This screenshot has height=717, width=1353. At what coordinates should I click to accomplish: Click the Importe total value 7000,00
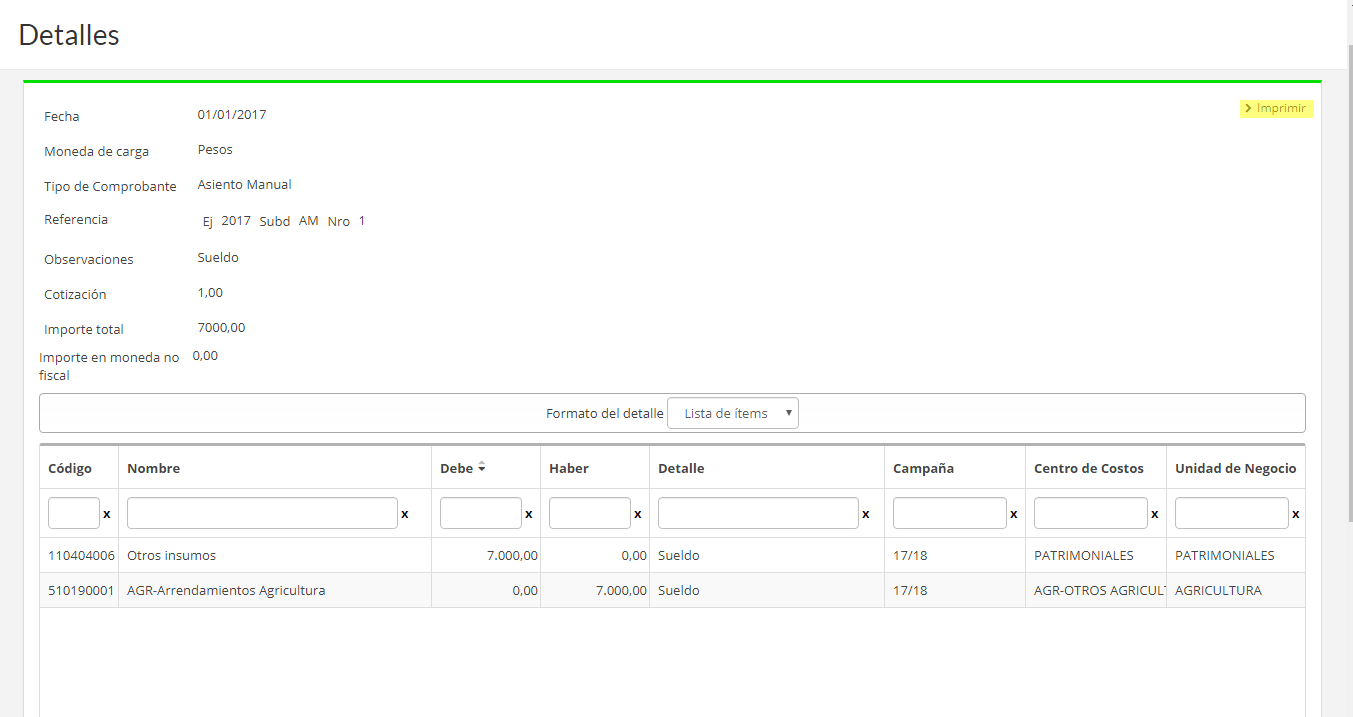(x=221, y=327)
